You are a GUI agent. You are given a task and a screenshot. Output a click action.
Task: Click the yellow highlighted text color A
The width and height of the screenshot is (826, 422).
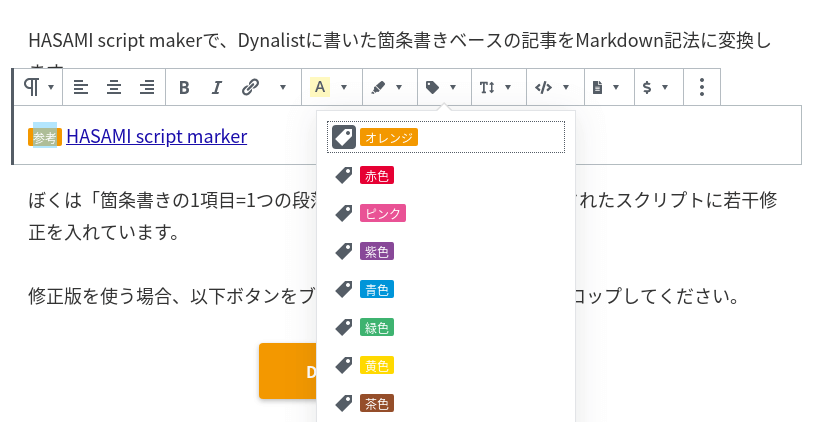[320, 87]
